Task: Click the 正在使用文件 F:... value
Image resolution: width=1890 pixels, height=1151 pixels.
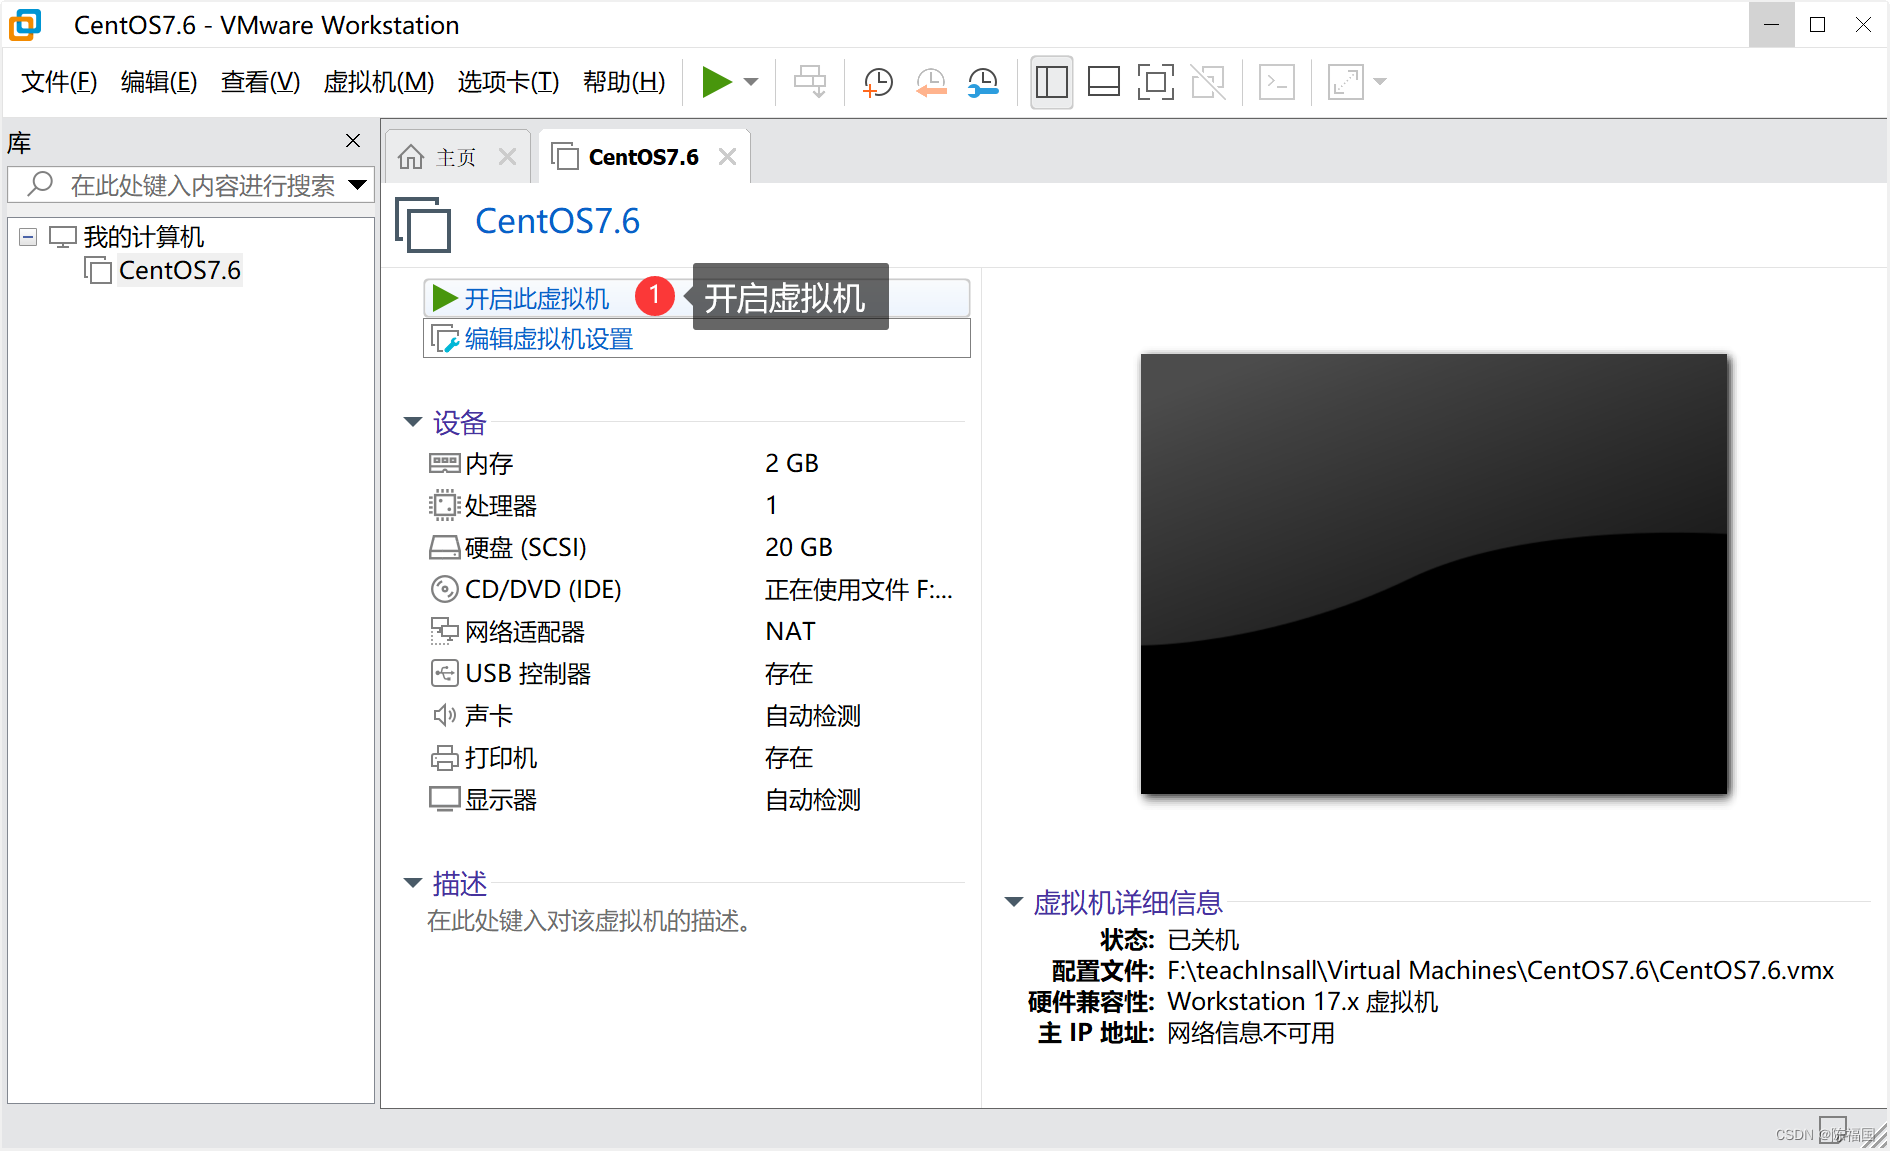Action: (x=859, y=590)
